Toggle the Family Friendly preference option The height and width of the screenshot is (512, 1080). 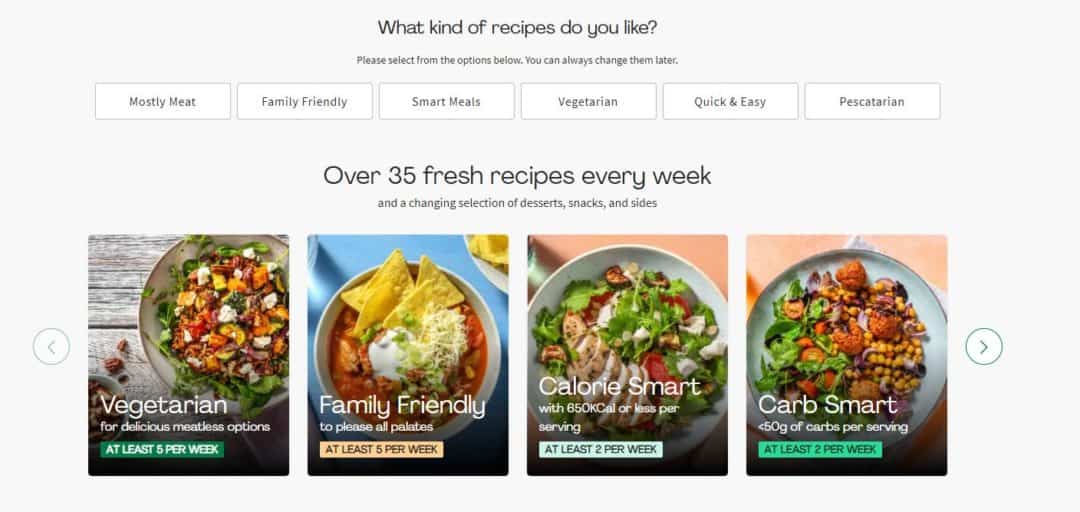coord(304,101)
